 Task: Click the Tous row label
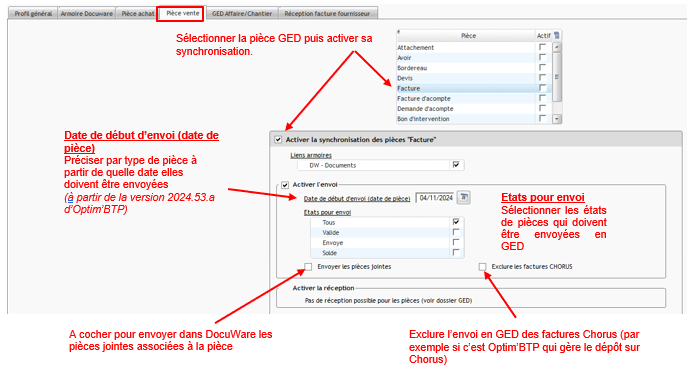329,222
